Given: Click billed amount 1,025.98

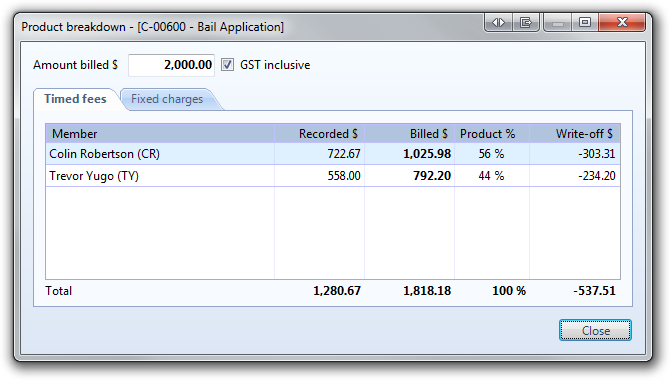Looking at the screenshot, I should click(x=427, y=154).
